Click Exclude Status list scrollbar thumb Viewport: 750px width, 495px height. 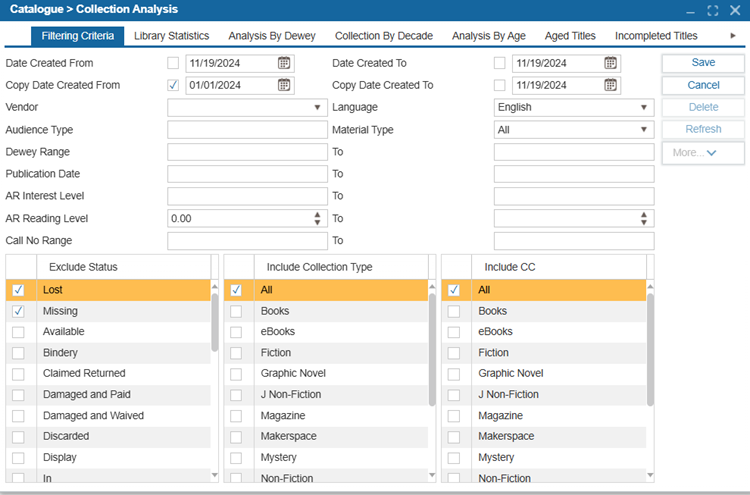pos(215,322)
